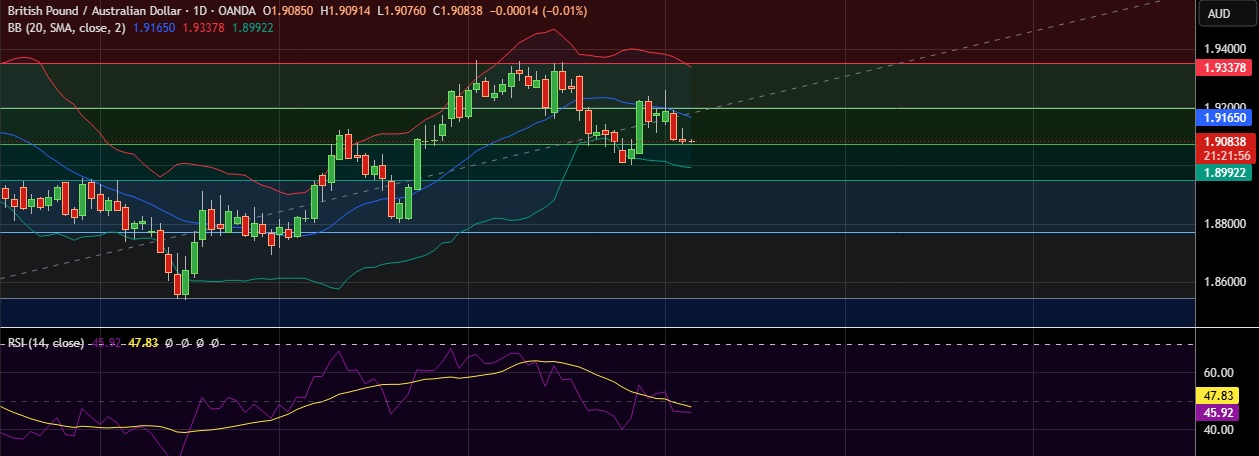Click the O1.90850 open value in header
The image size is (1259, 456).
(288, 10)
